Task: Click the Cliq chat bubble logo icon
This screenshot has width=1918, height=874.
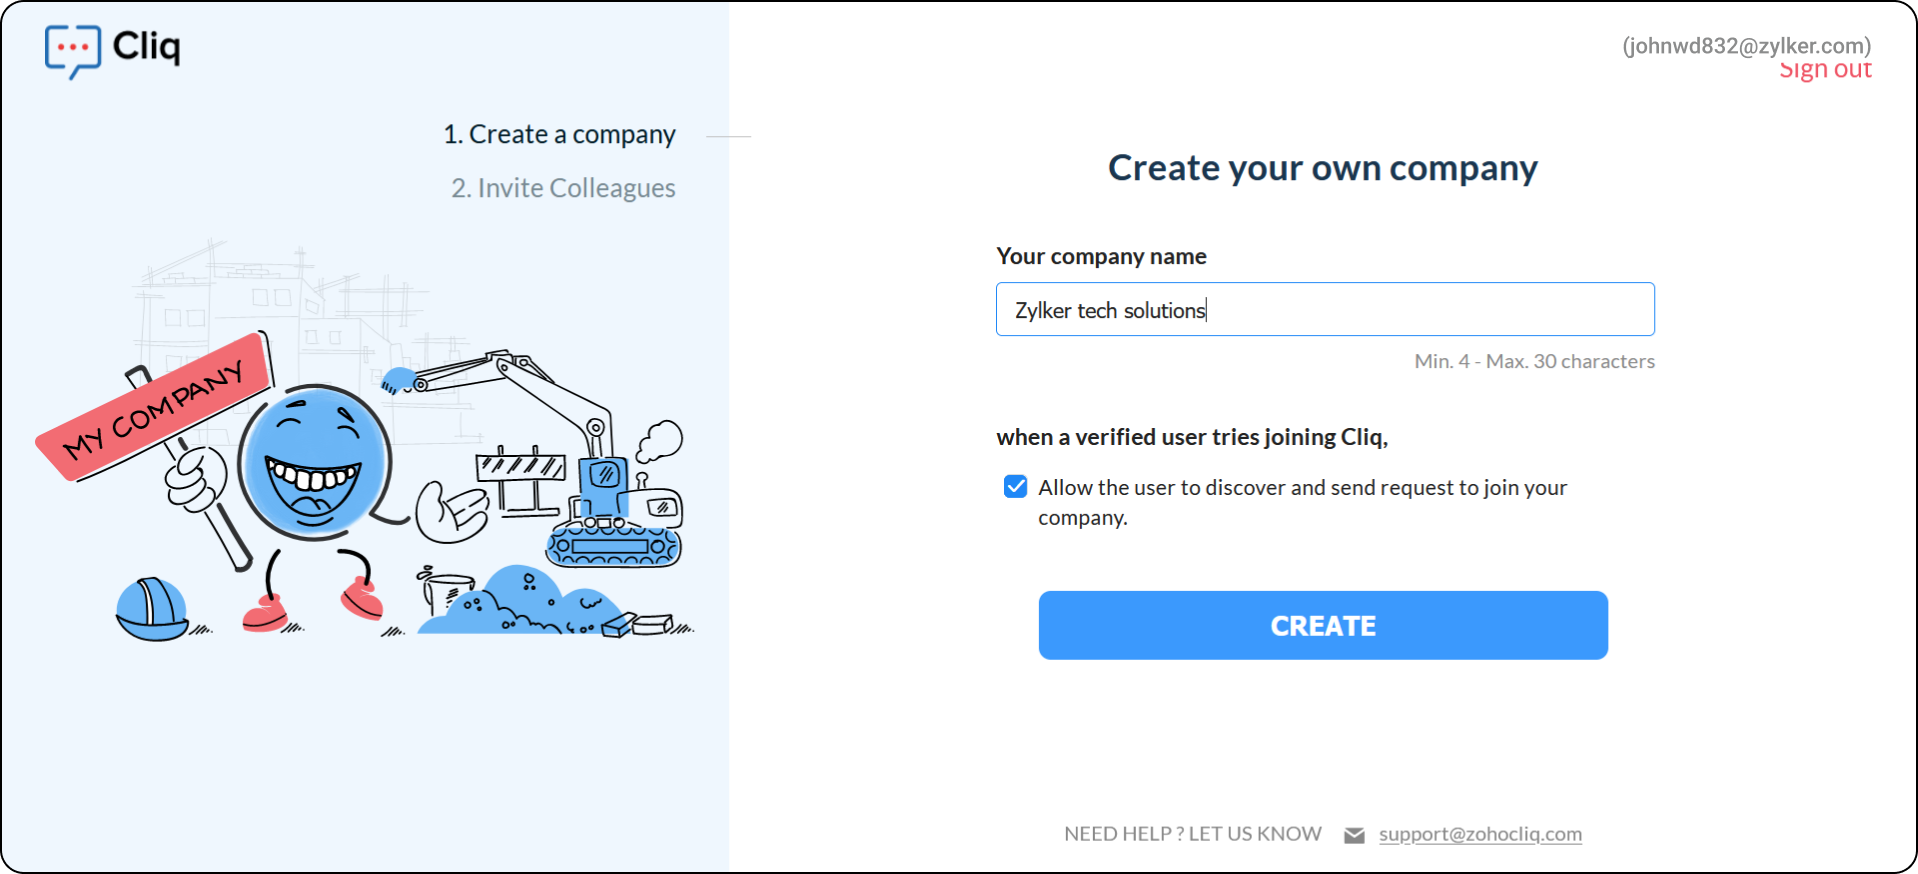Action: pyautogui.click(x=73, y=51)
